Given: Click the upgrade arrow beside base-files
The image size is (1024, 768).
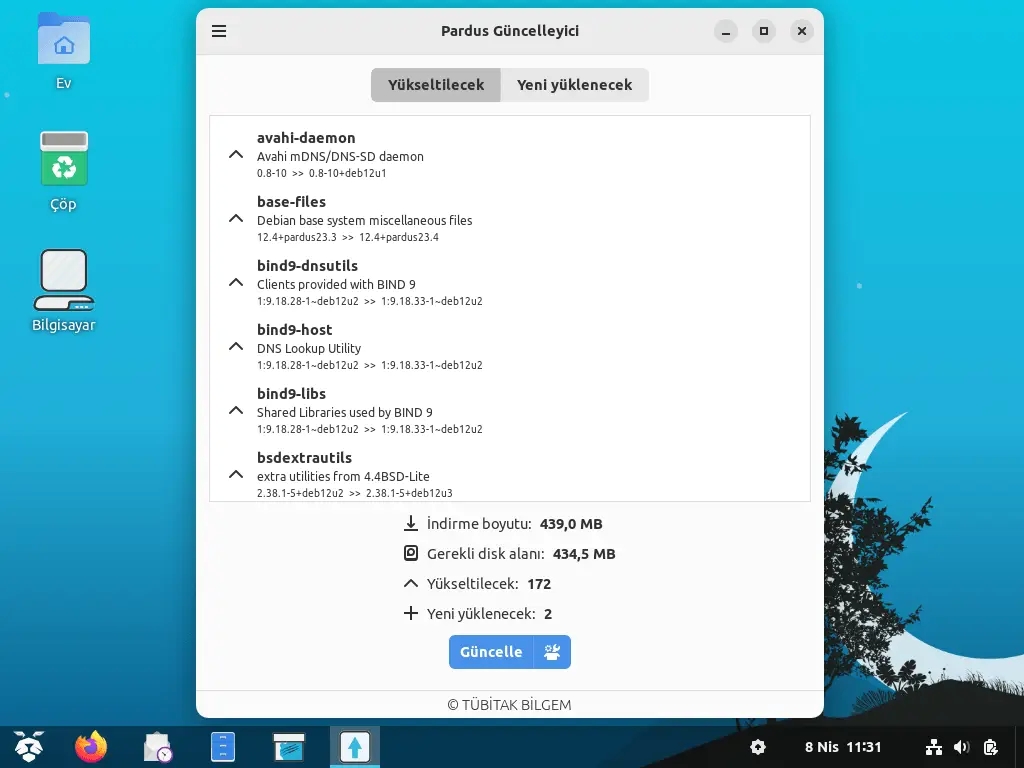Looking at the screenshot, I should (x=236, y=219).
